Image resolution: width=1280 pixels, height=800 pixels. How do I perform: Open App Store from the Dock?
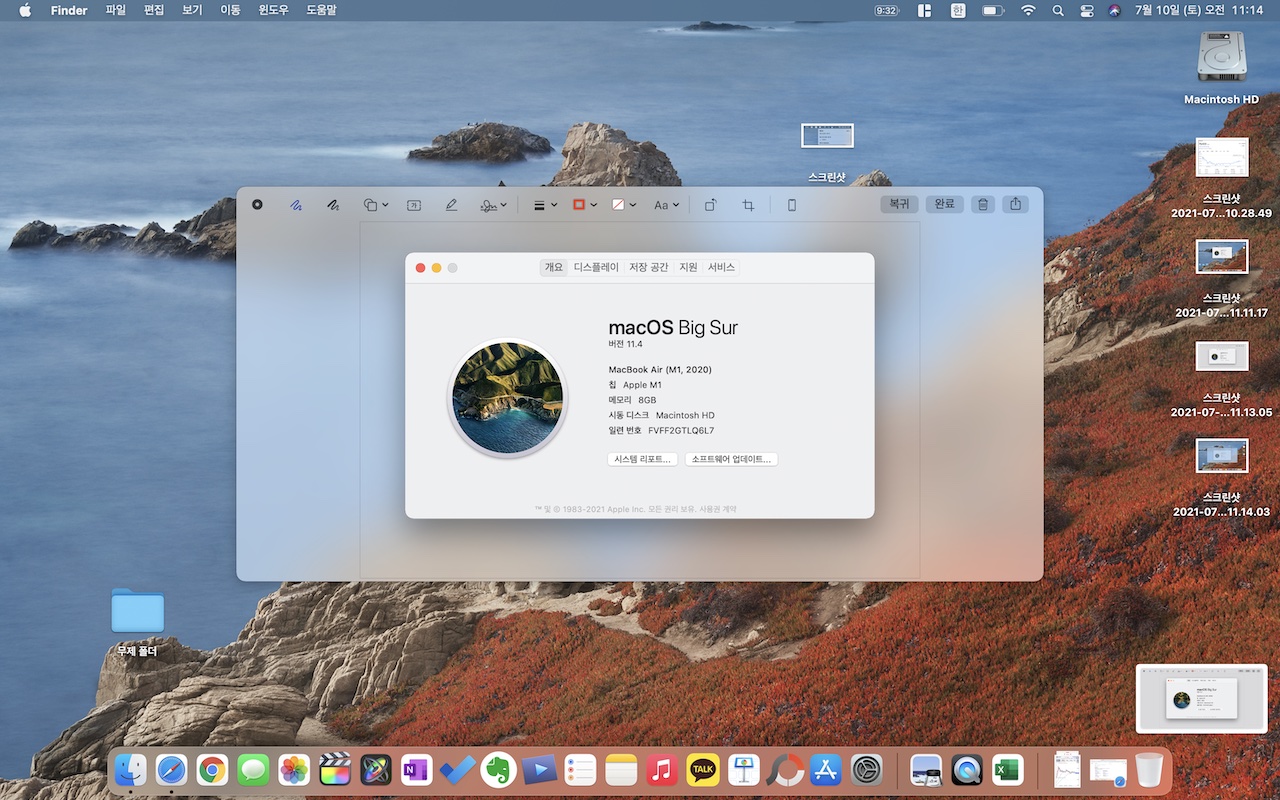(826, 770)
